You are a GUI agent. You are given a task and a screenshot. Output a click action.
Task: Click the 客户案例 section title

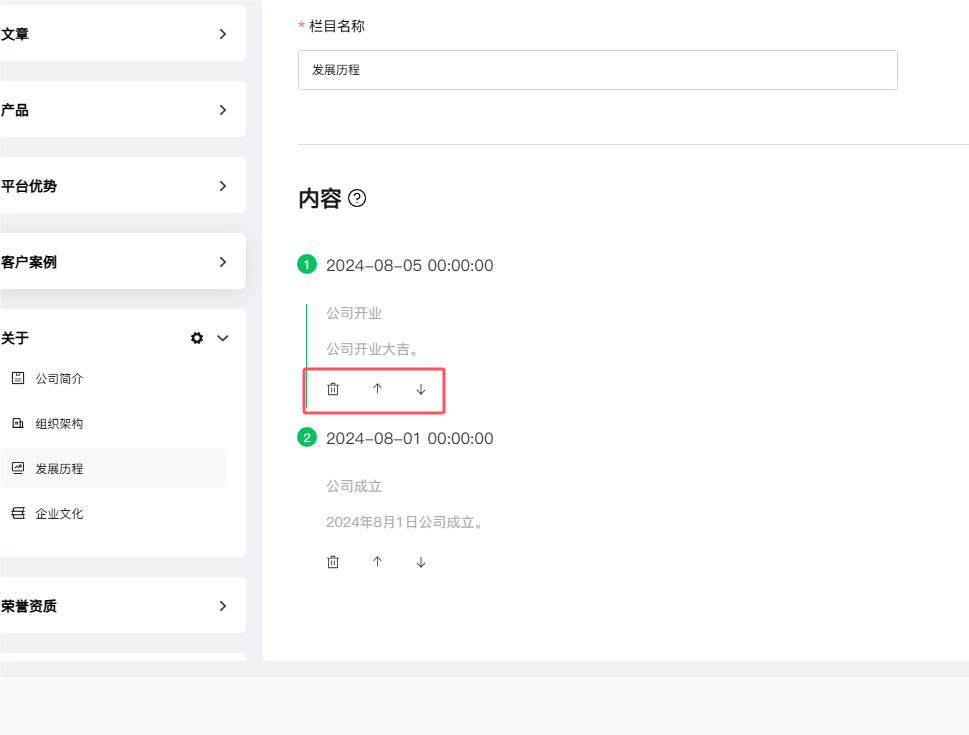point(29,262)
